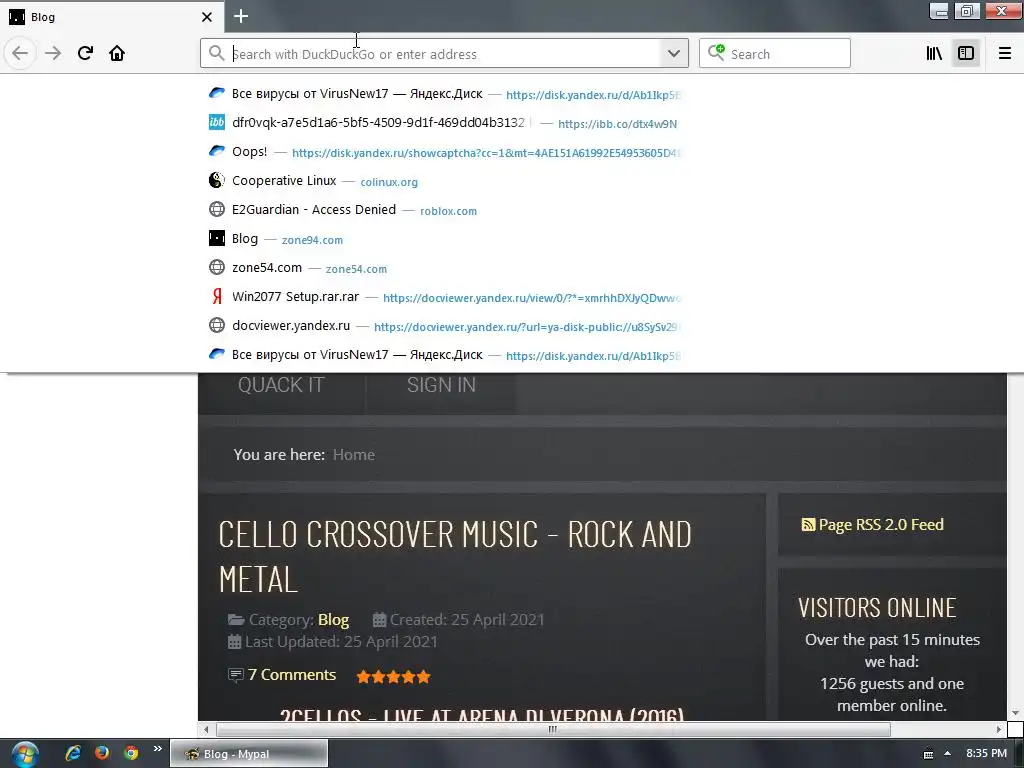Go back with the back arrow button
The image size is (1024, 768).
point(20,53)
